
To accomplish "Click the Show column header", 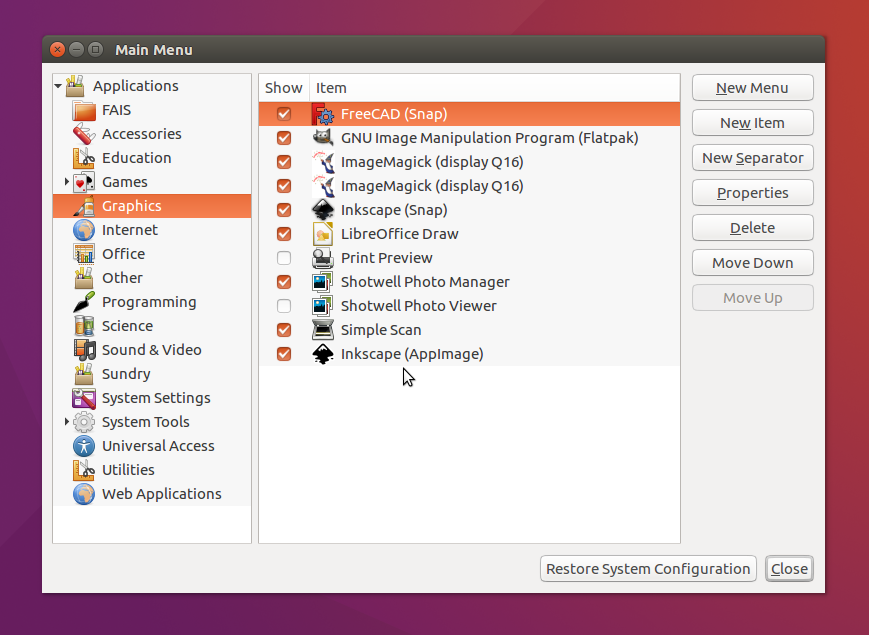I will [284, 88].
